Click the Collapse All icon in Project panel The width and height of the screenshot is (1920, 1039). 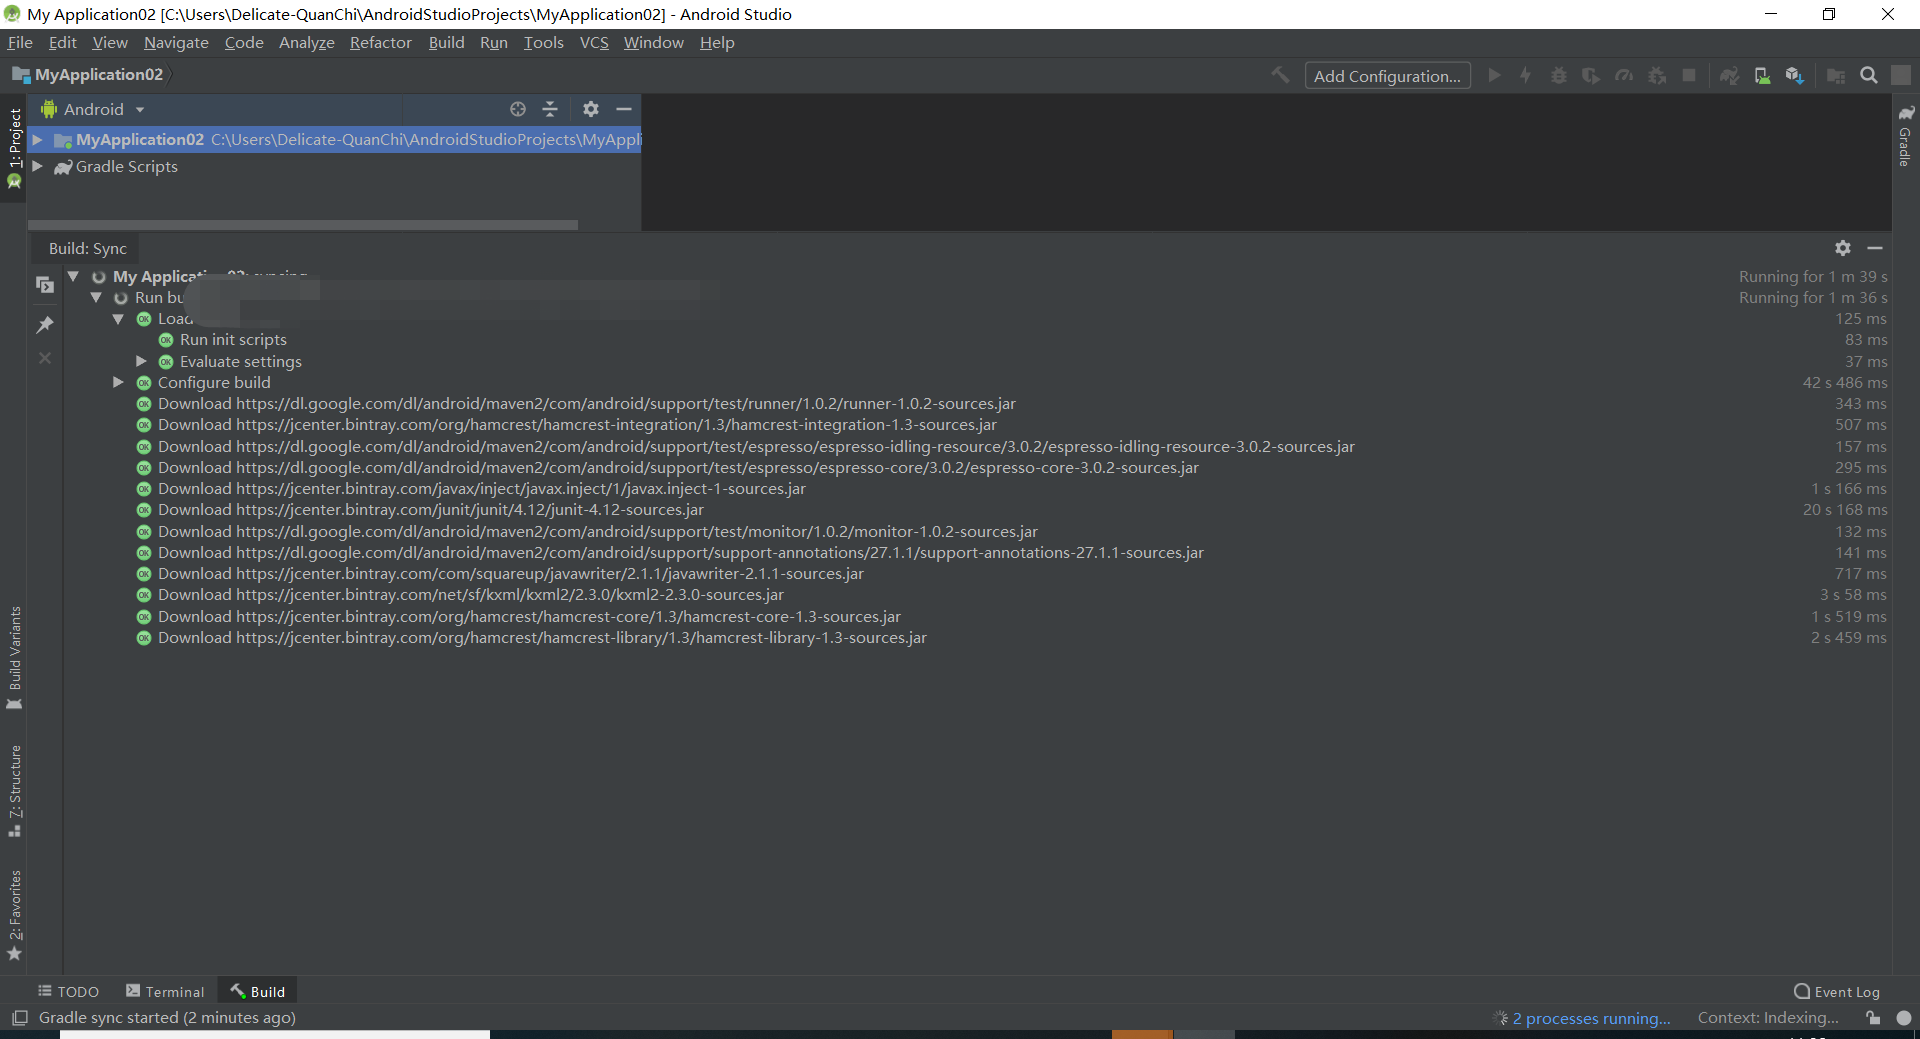pos(550,109)
